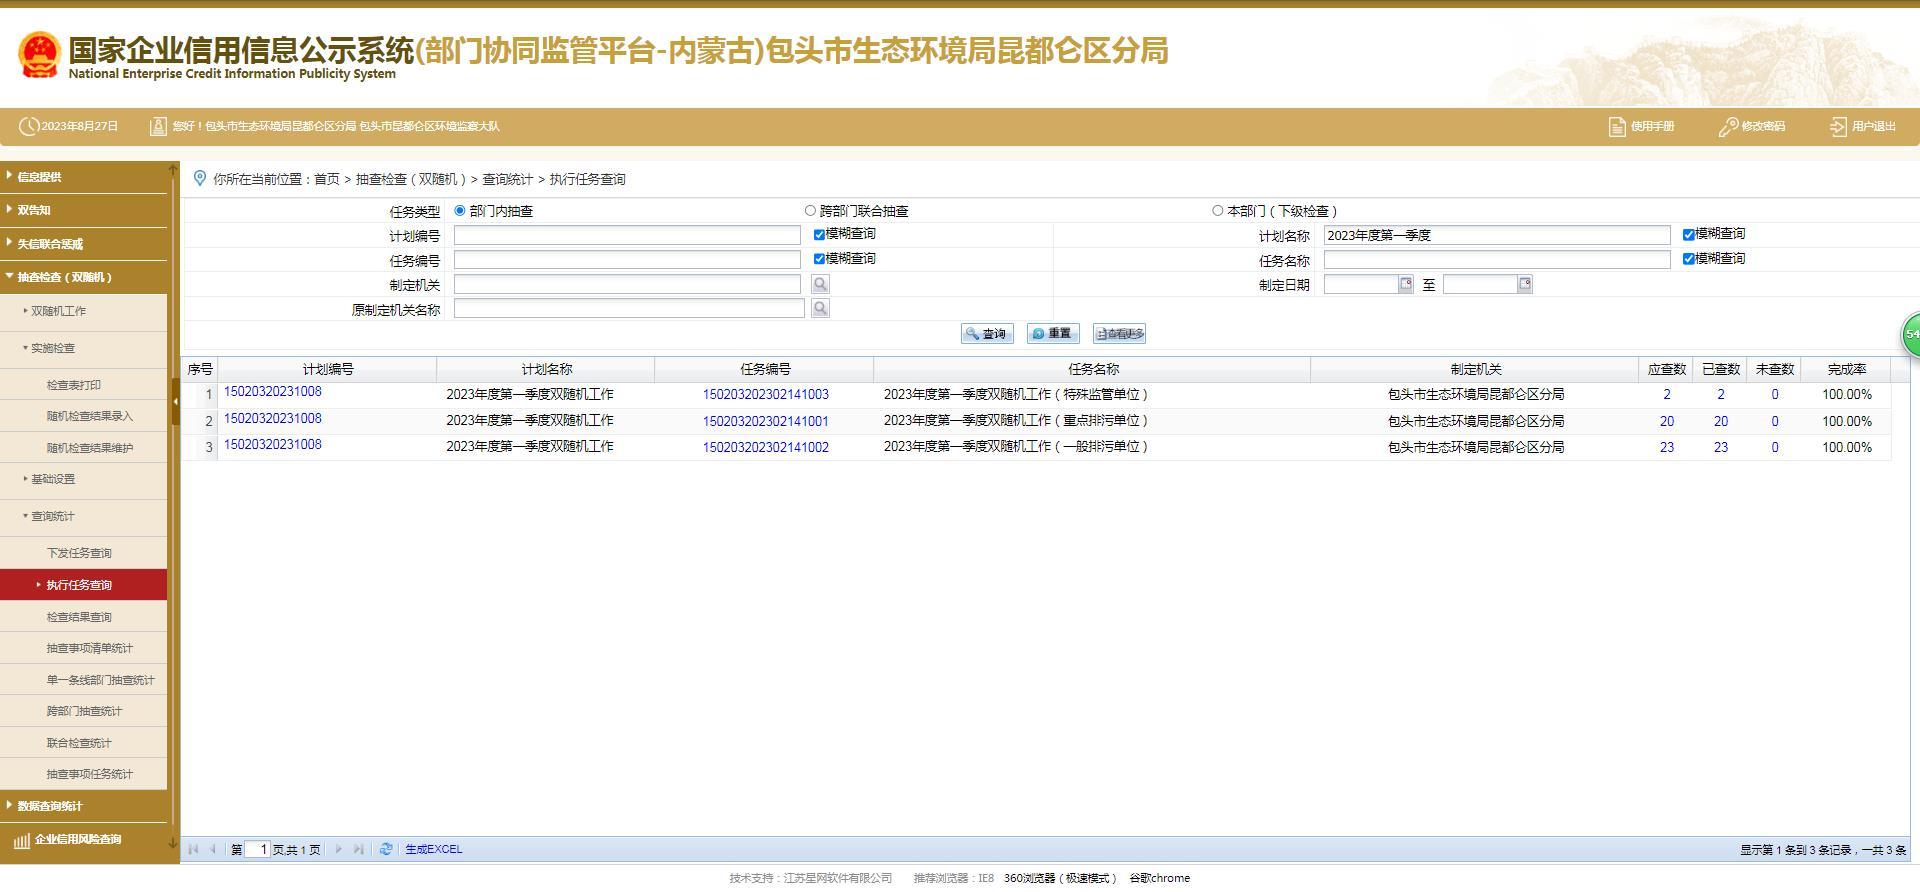
Task: Open 随机检查结果维护 menu item
Action: [84, 448]
